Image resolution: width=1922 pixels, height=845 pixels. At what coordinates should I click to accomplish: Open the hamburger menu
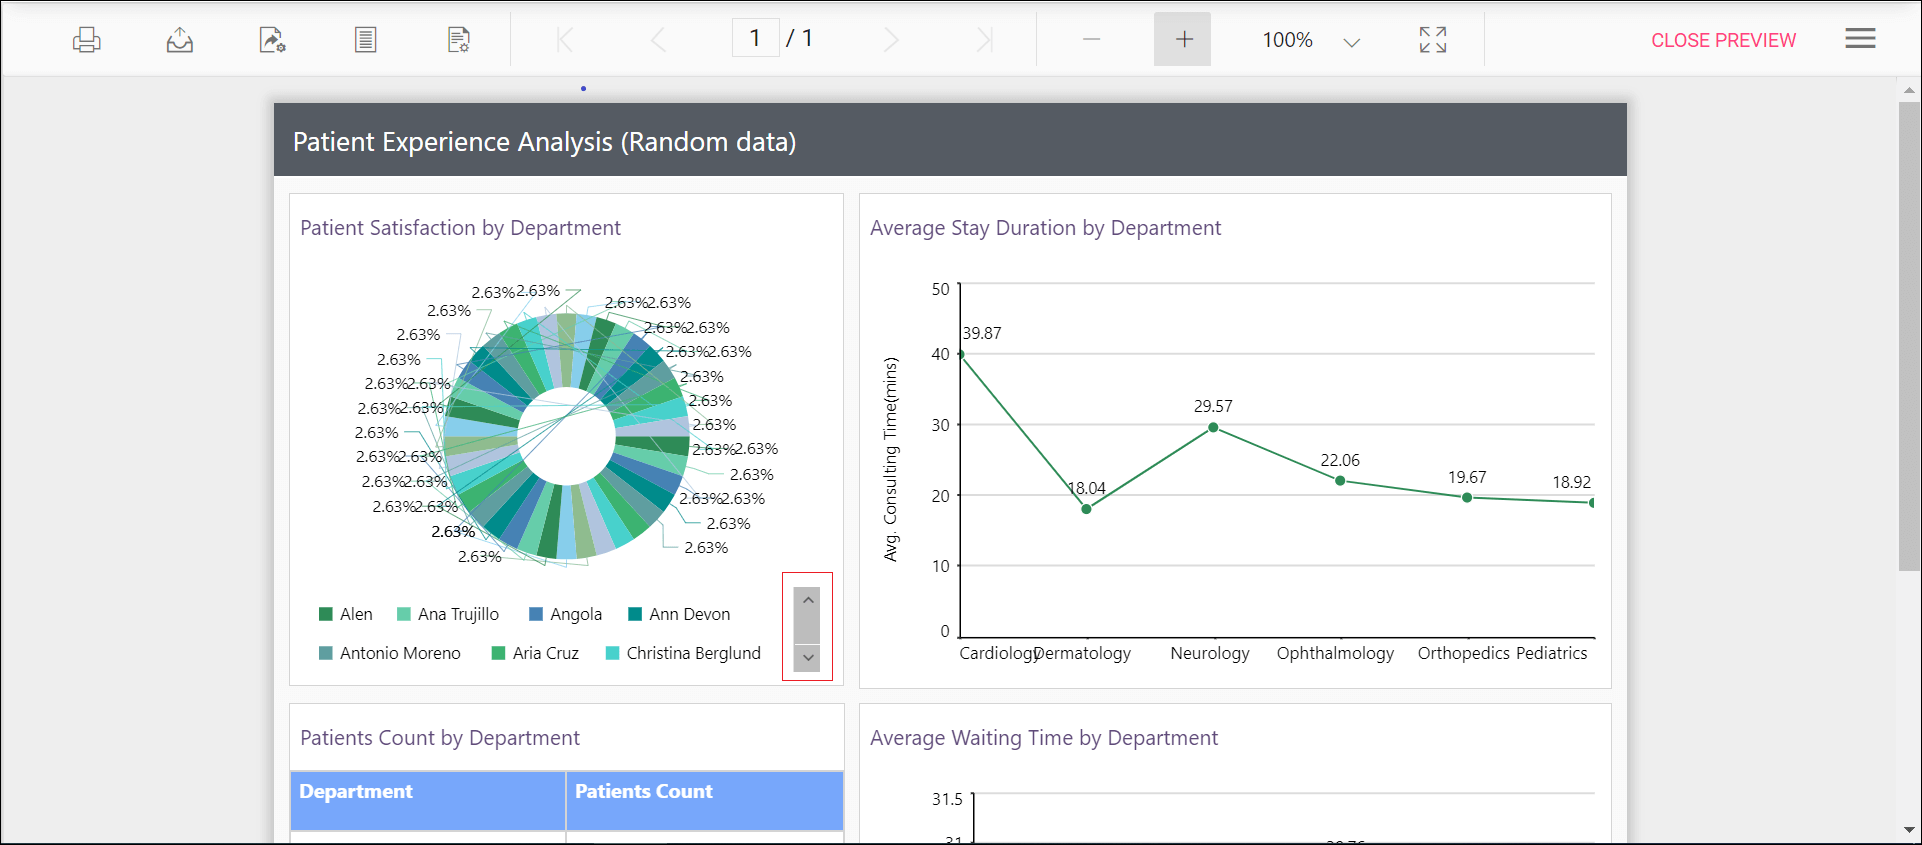click(x=1860, y=39)
